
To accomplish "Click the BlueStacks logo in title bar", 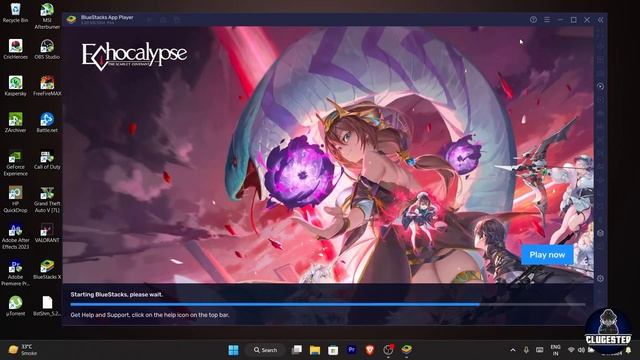I will click(x=71, y=19).
